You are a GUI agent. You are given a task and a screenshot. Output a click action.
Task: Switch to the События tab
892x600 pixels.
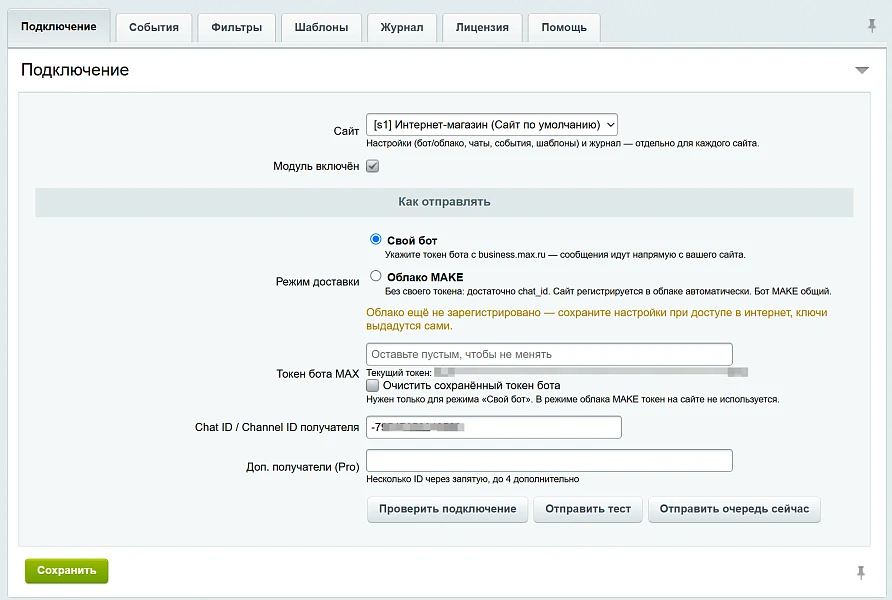pyautogui.click(x=154, y=27)
